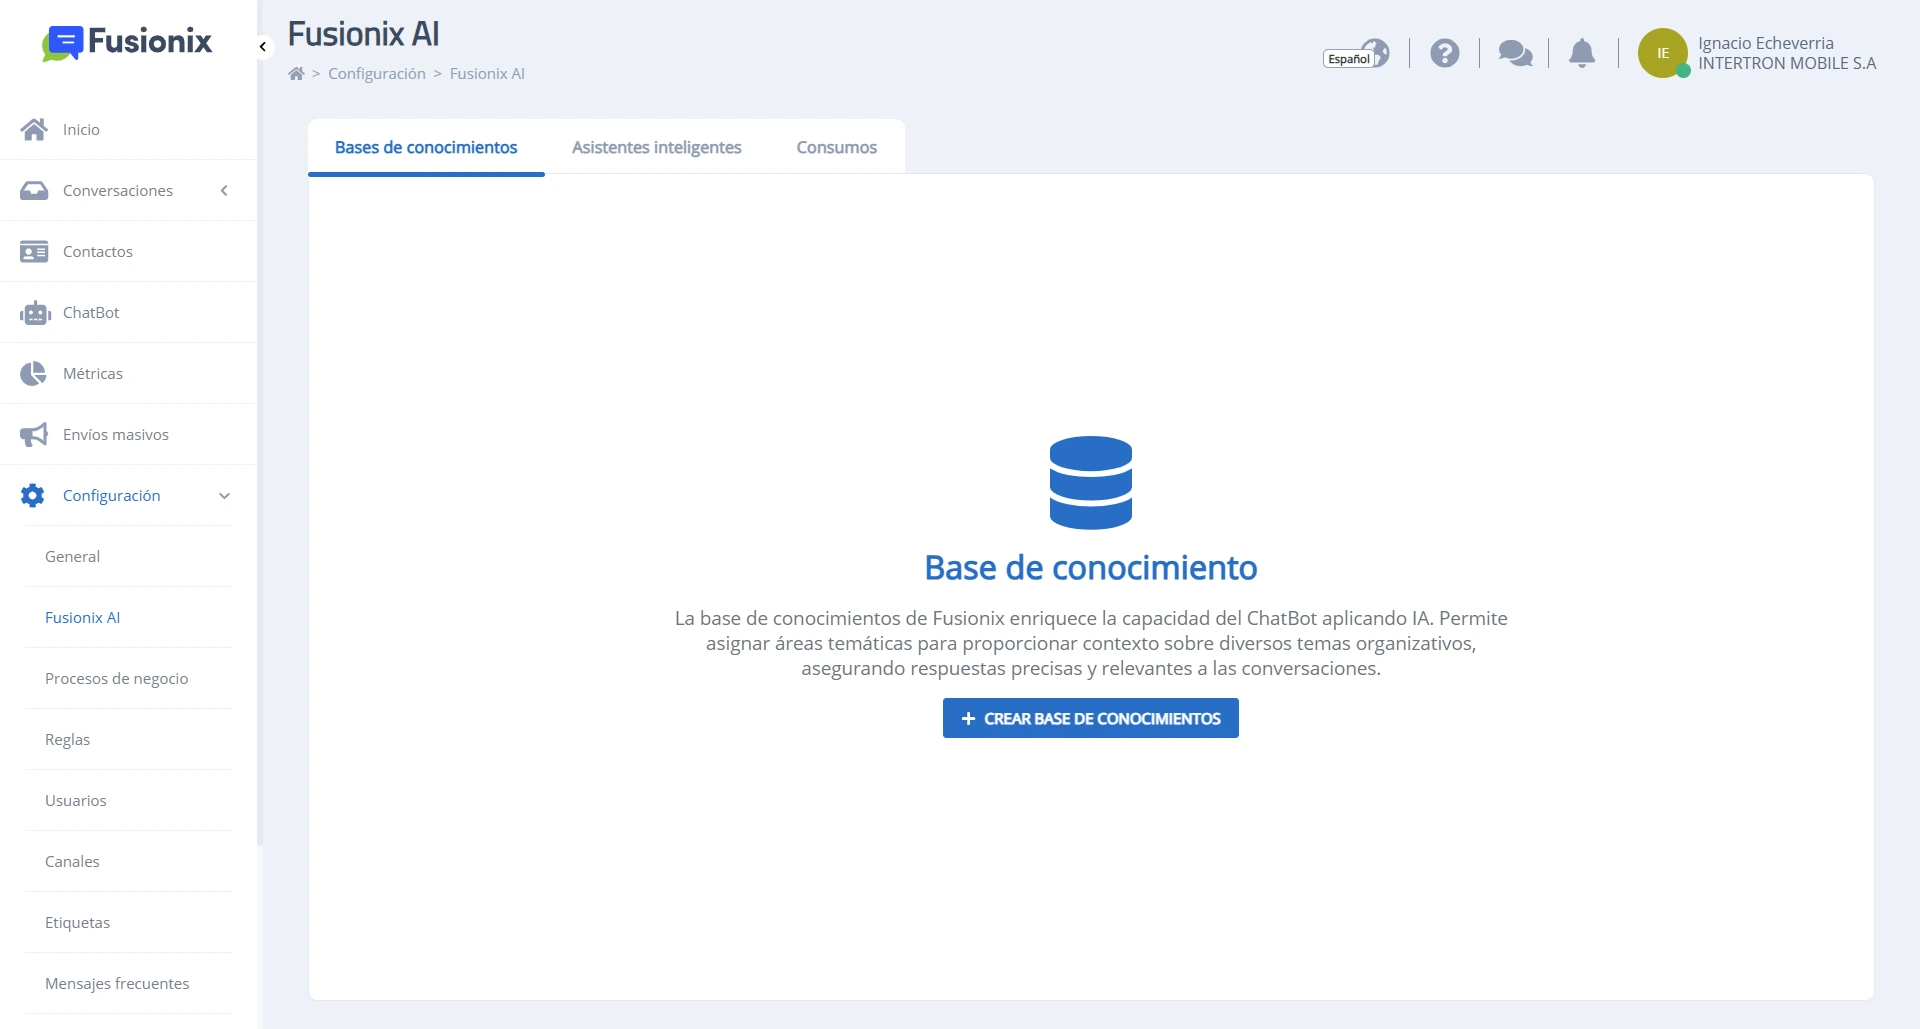The image size is (1920, 1029).
Task: Click the IE user avatar
Action: pyautogui.click(x=1663, y=53)
